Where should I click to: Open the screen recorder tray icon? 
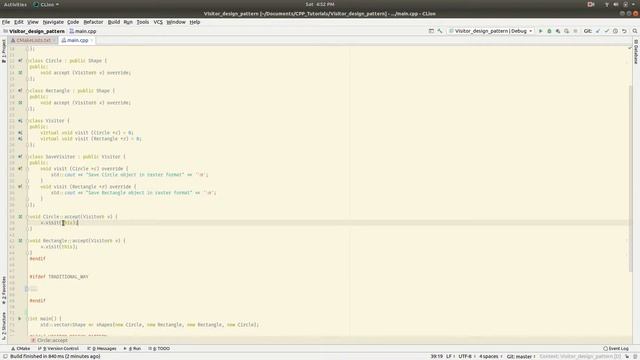pyautogui.click(x=591, y=4)
